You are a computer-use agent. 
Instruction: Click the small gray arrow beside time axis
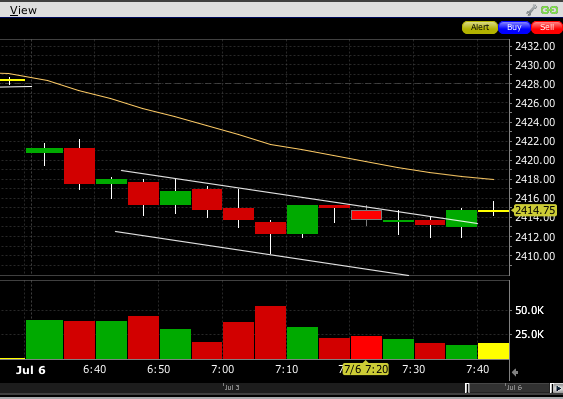(x=515, y=372)
